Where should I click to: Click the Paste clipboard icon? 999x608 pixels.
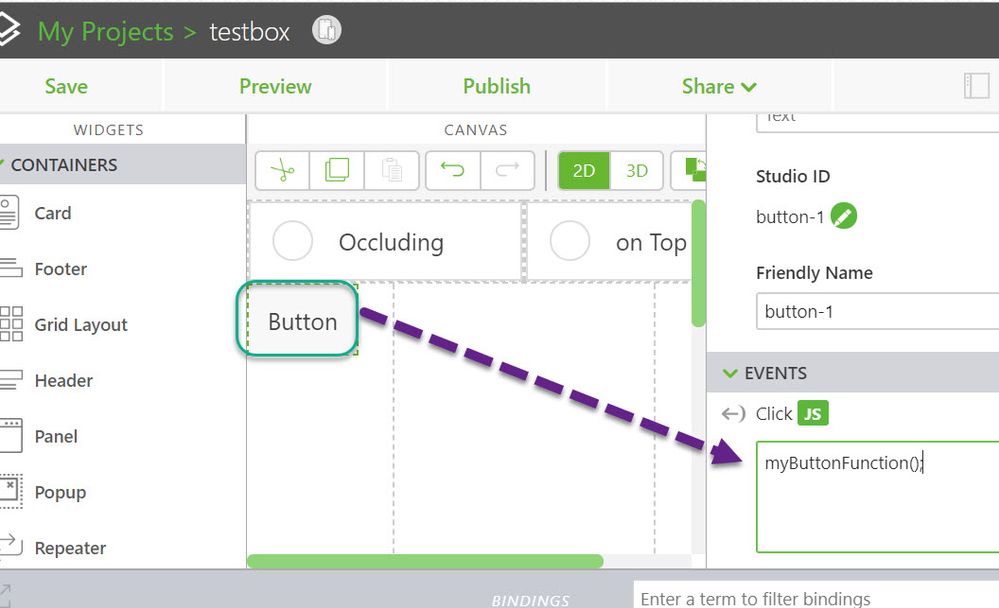(x=391, y=171)
